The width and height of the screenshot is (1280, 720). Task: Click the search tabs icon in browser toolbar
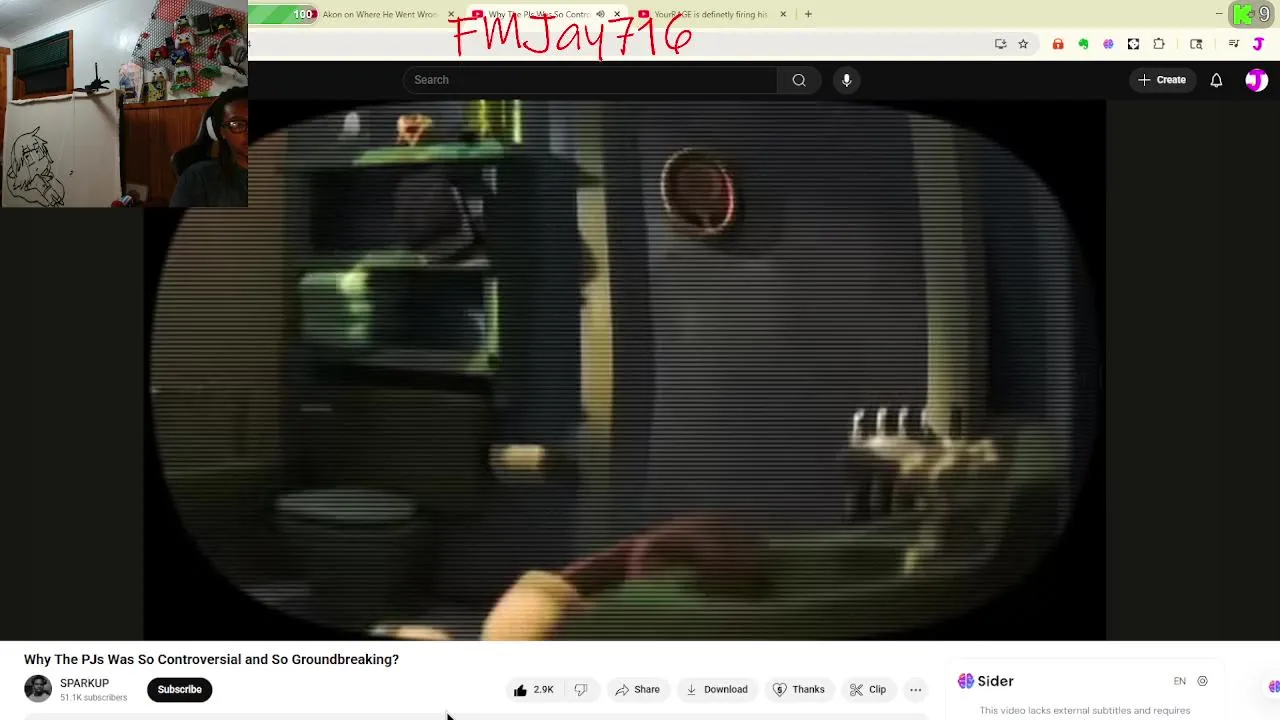point(1196,44)
